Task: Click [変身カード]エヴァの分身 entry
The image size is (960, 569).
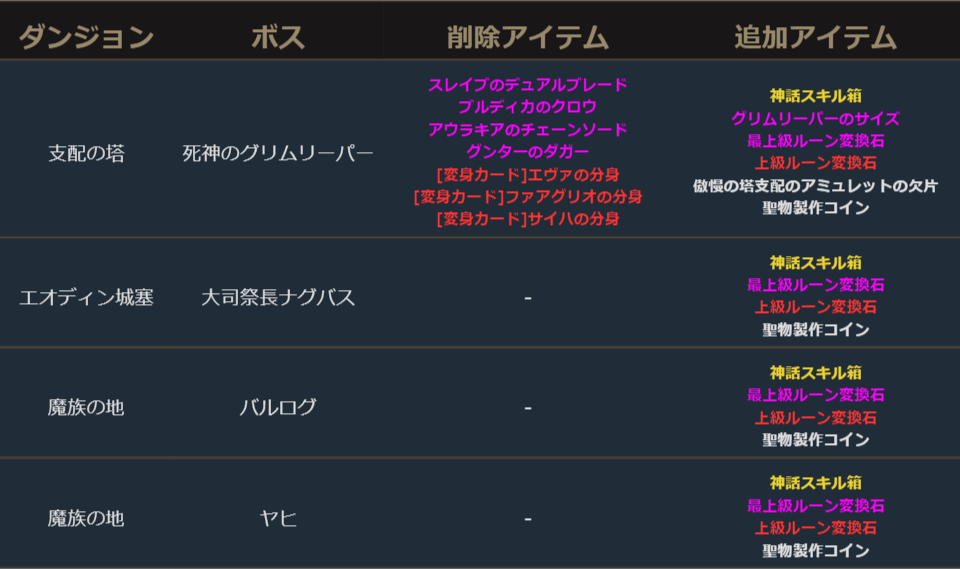Action: coord(527,174)
